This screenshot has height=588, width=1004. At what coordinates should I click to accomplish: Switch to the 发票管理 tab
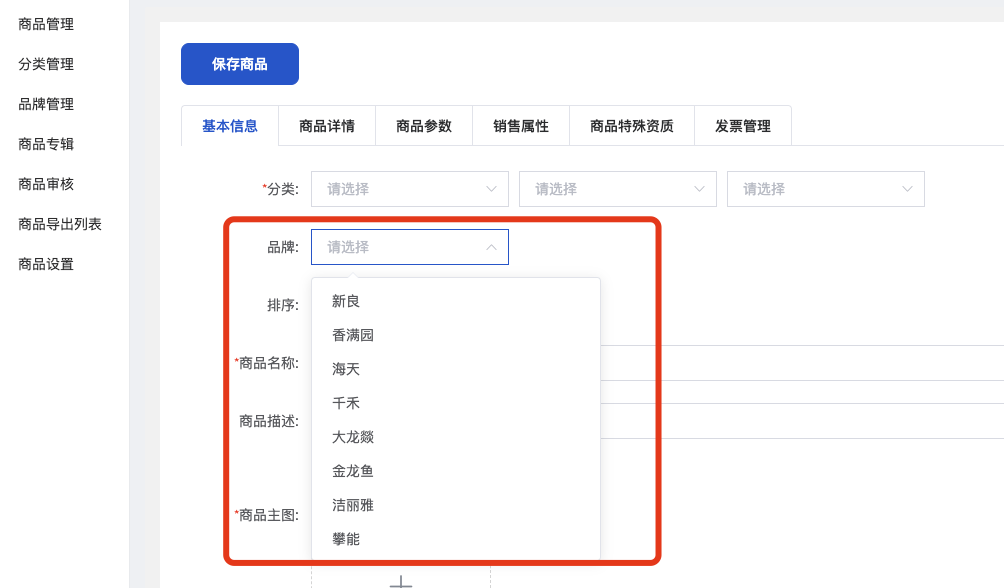(x=743, y=126)
